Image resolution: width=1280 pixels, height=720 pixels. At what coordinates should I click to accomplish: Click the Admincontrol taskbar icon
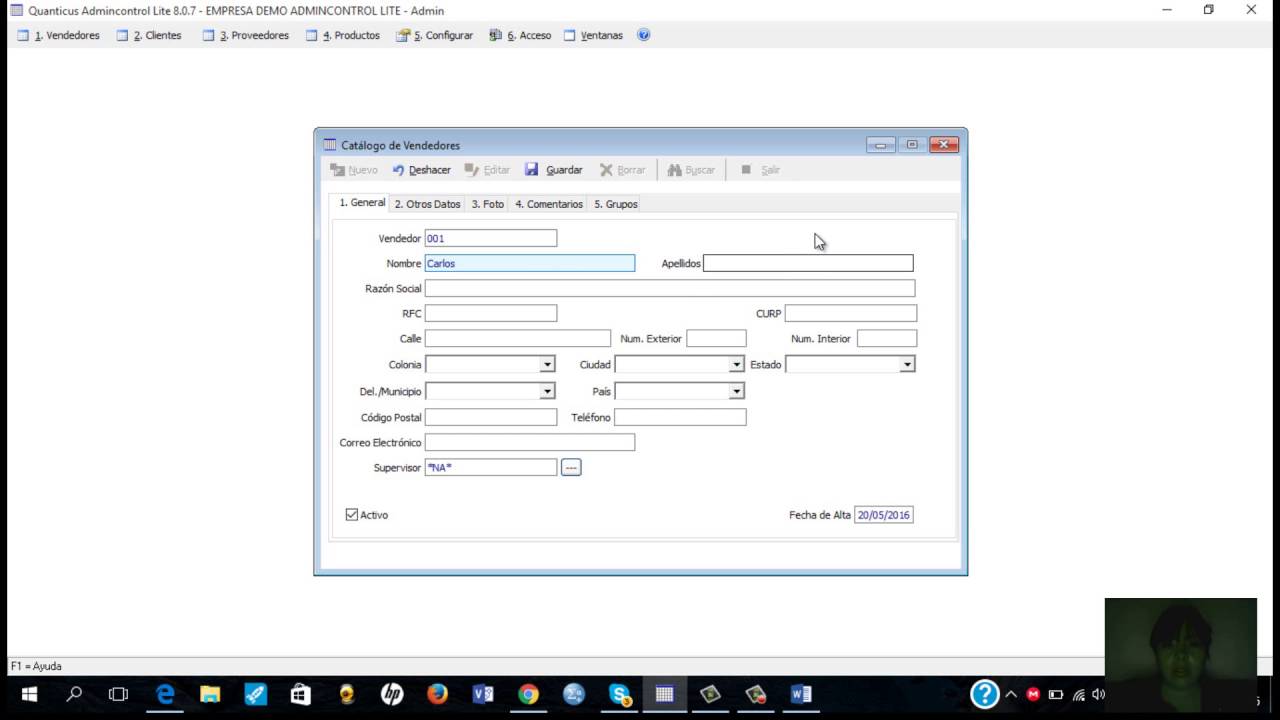(x=665, y=694)
